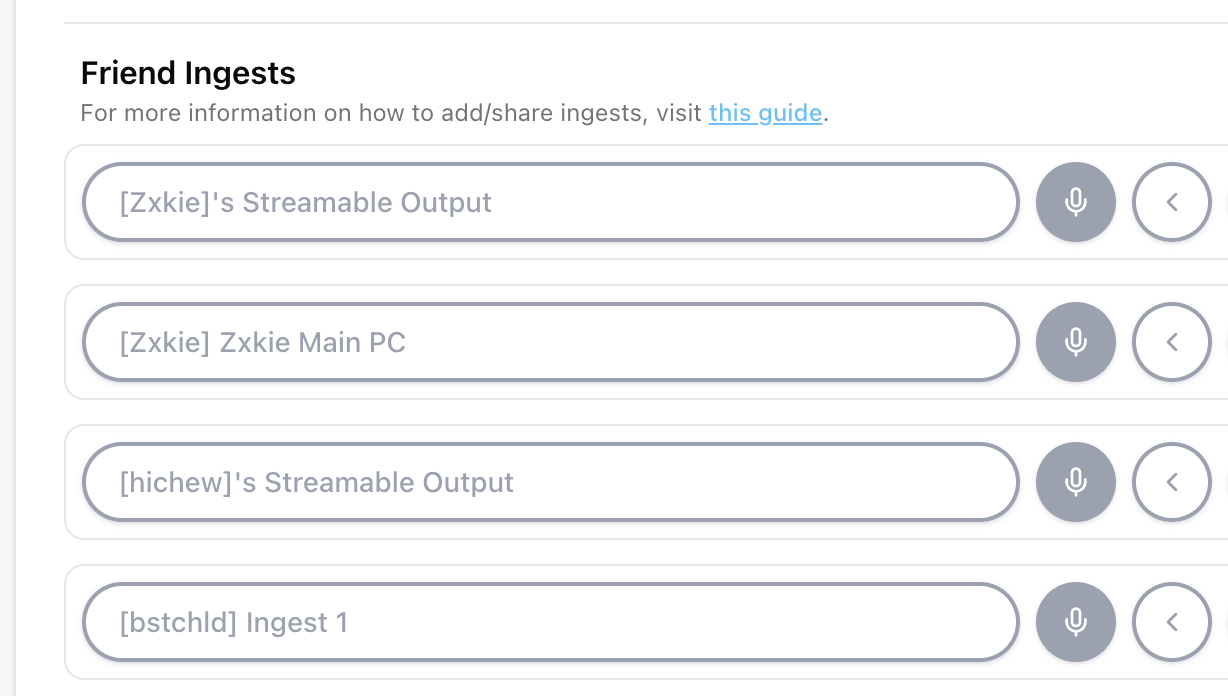
Task: Open the "this guide" link
Action: 765,113
